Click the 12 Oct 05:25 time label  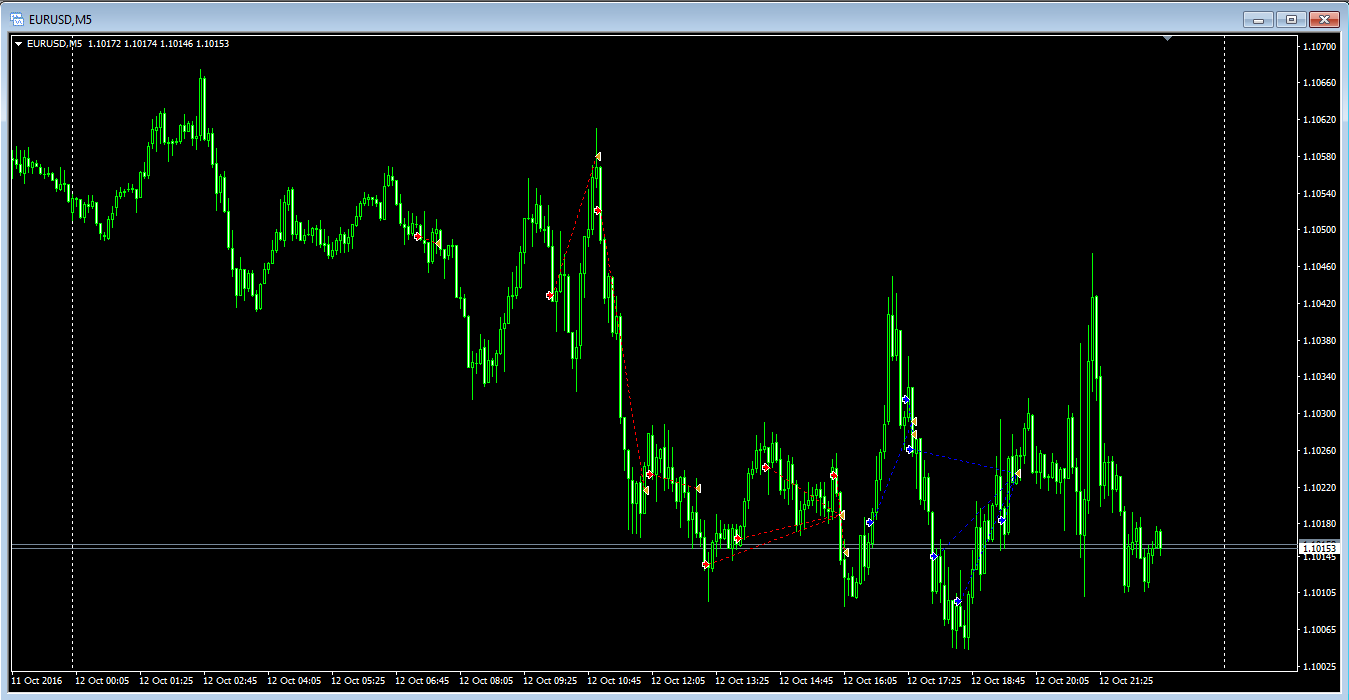(358, 681)
